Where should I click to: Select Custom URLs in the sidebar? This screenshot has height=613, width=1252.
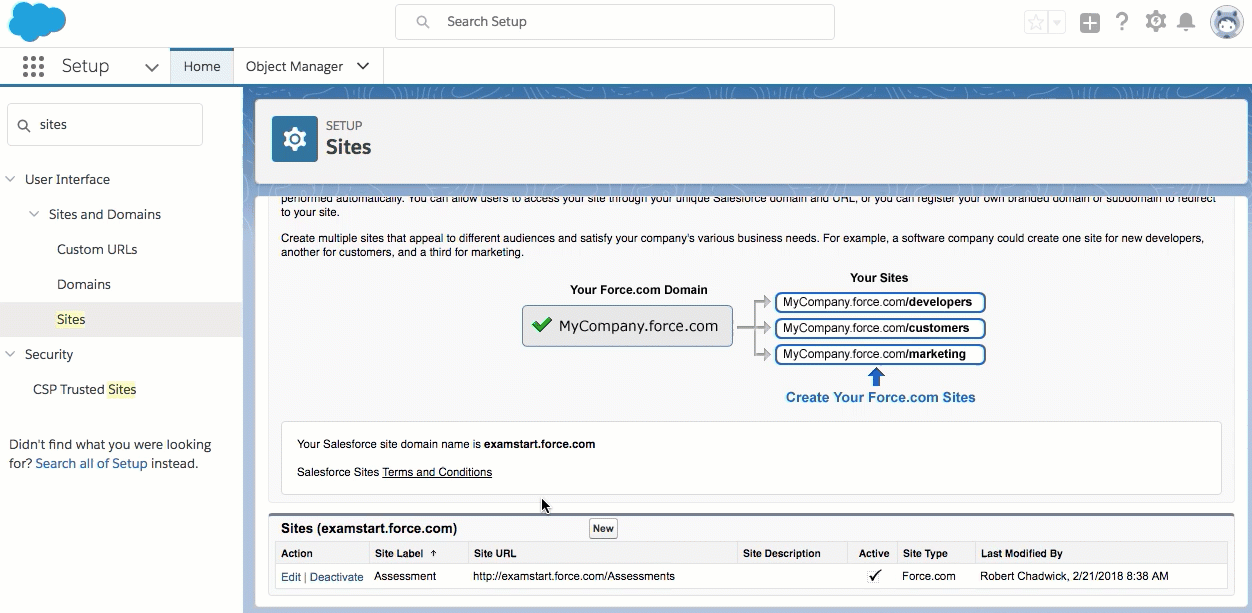(97, 250)
